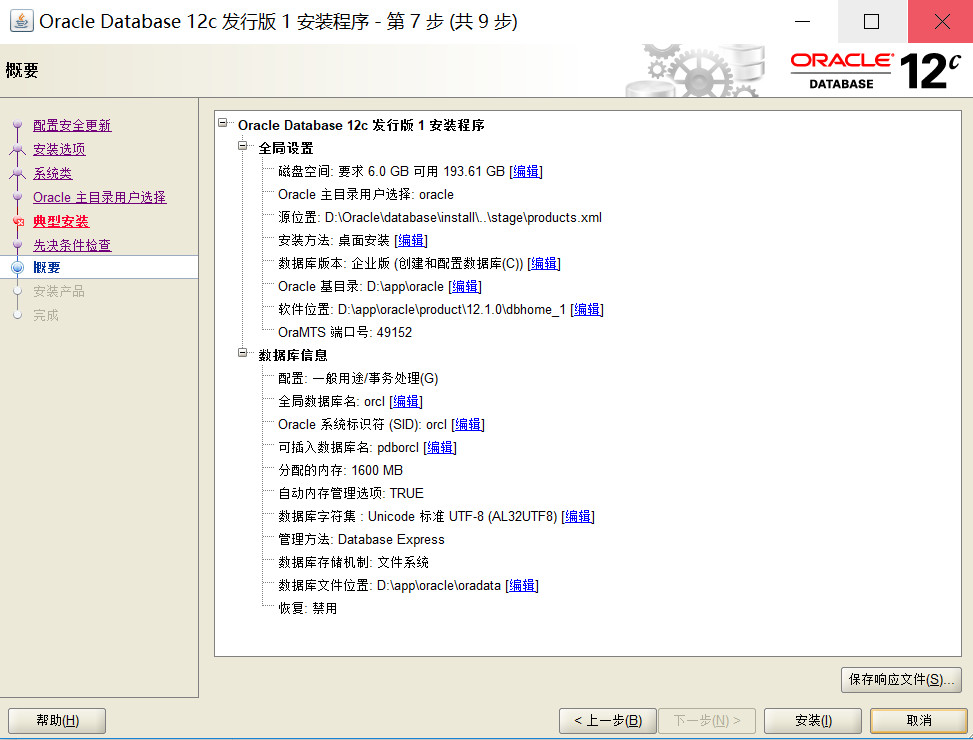Edit the 数据库版本 企业版 setting
The image size is (973, 740).
(544, 263)
